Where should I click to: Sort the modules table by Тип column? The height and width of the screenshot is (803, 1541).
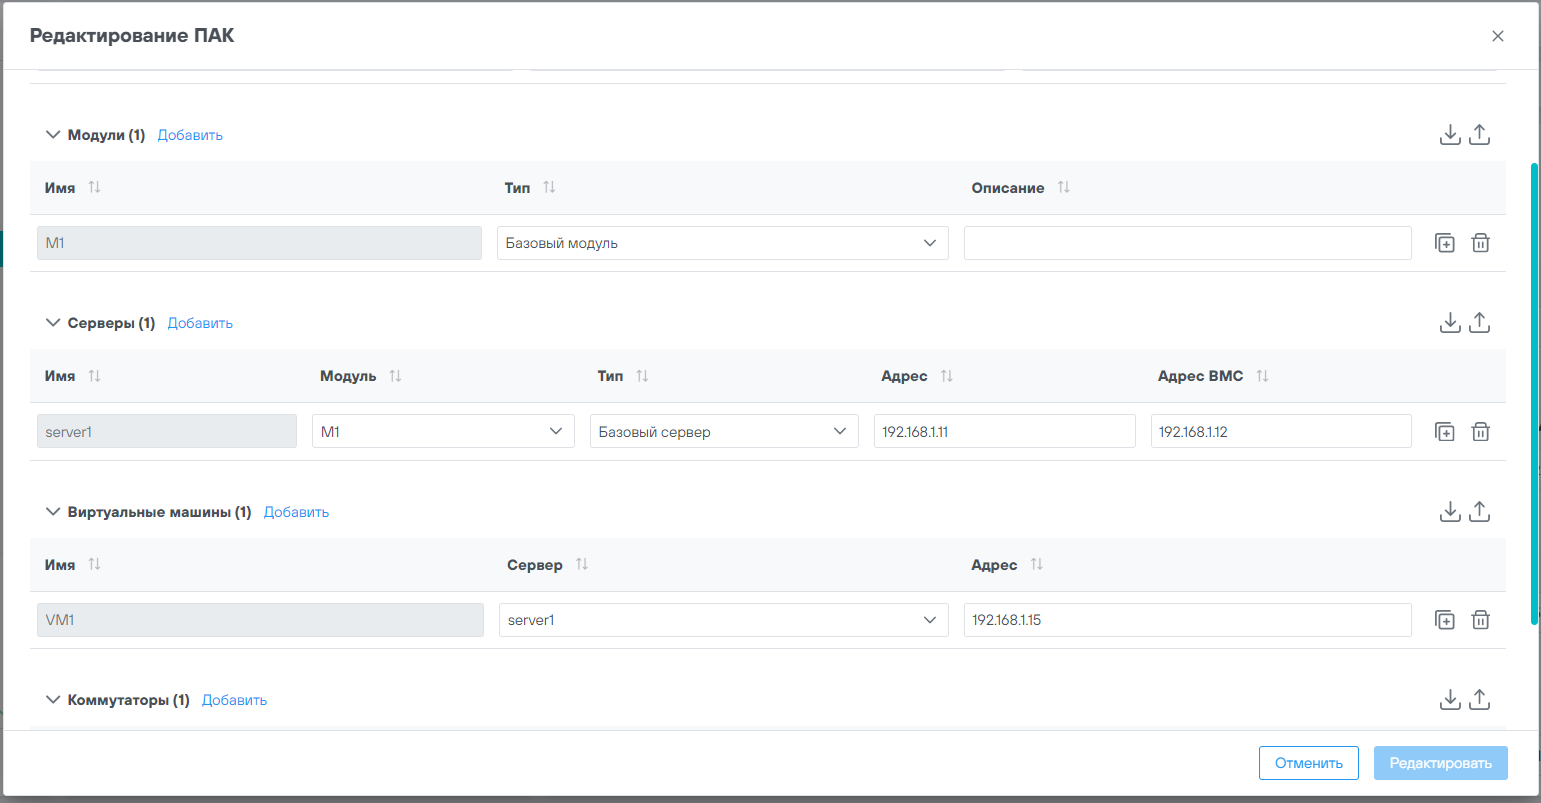(549, 188)
